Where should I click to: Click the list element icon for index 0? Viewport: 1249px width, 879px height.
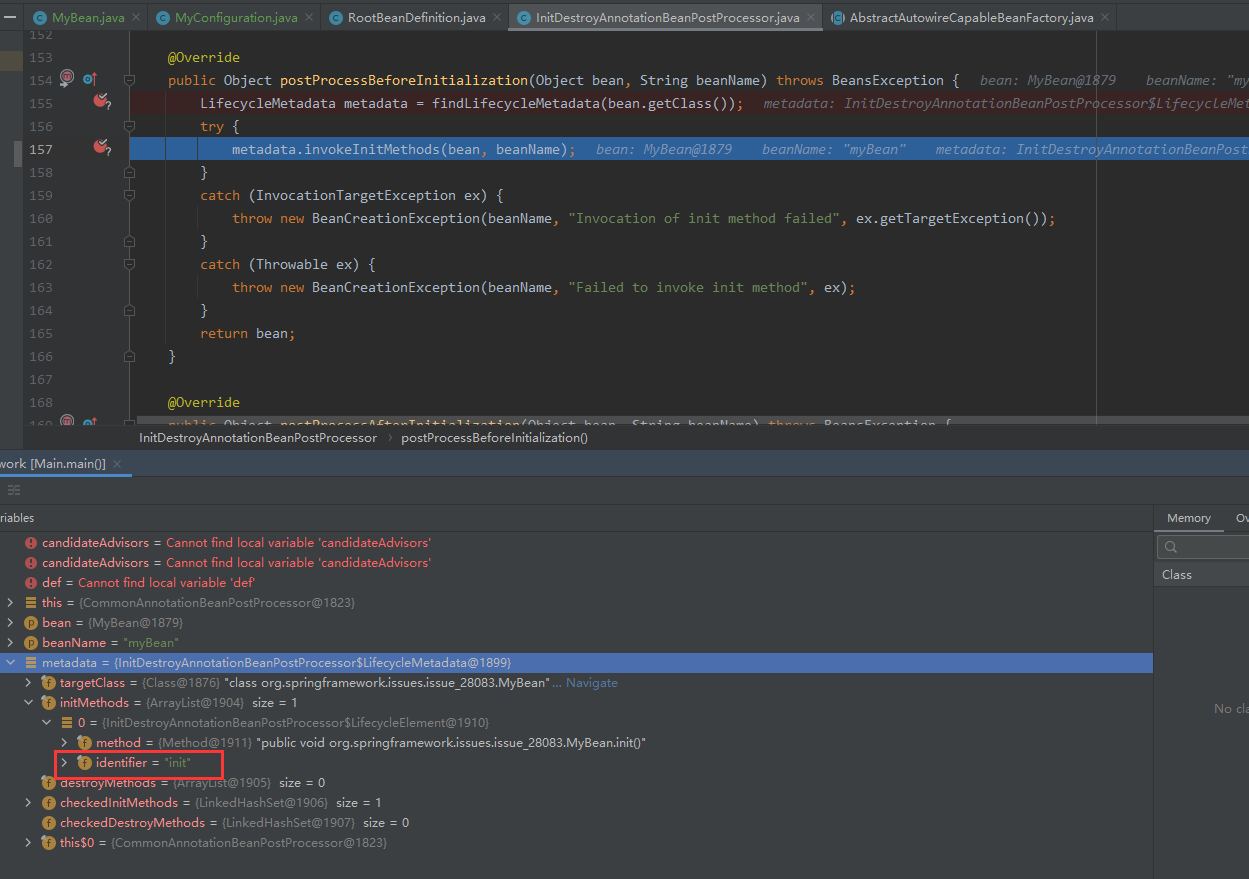[x=67, y=723]
